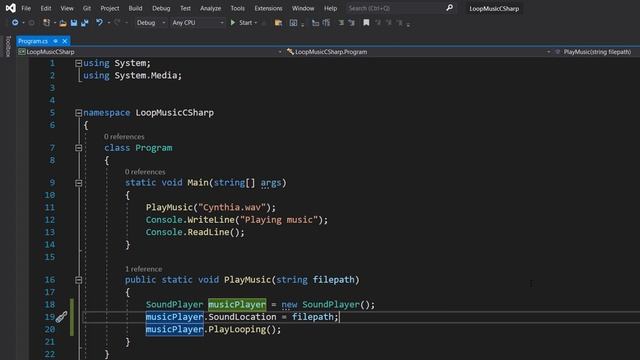Click the PlayLooping method call

click(x=237, y=329)
